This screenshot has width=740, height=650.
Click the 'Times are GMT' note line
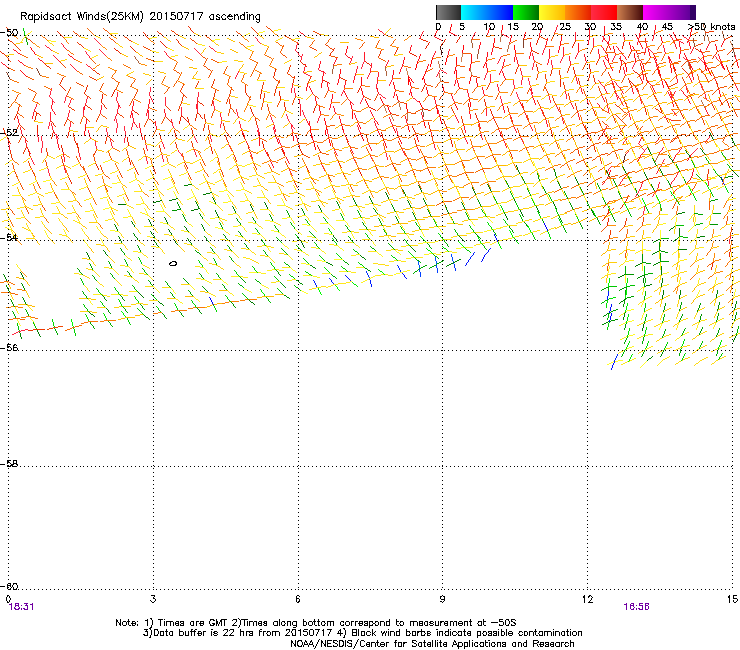point(316,623)
